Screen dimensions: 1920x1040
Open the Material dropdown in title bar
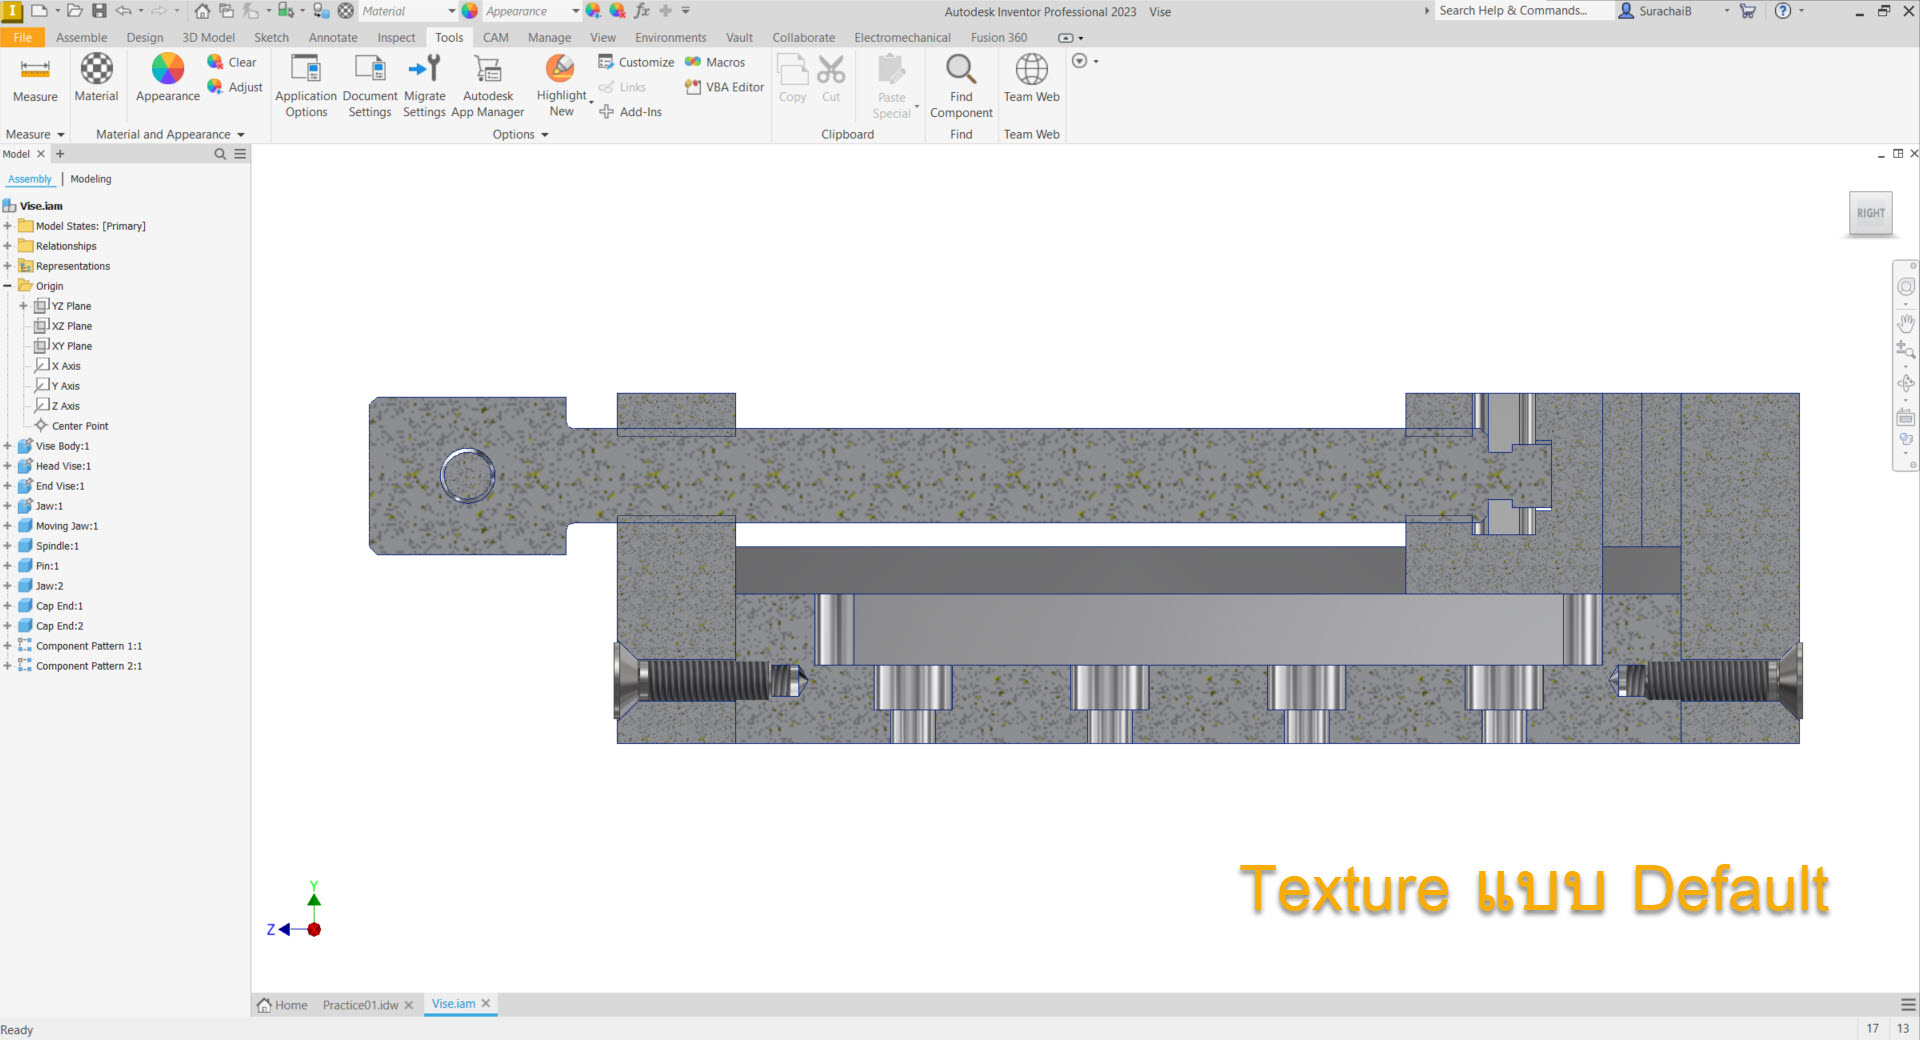(x=451, y=11)
